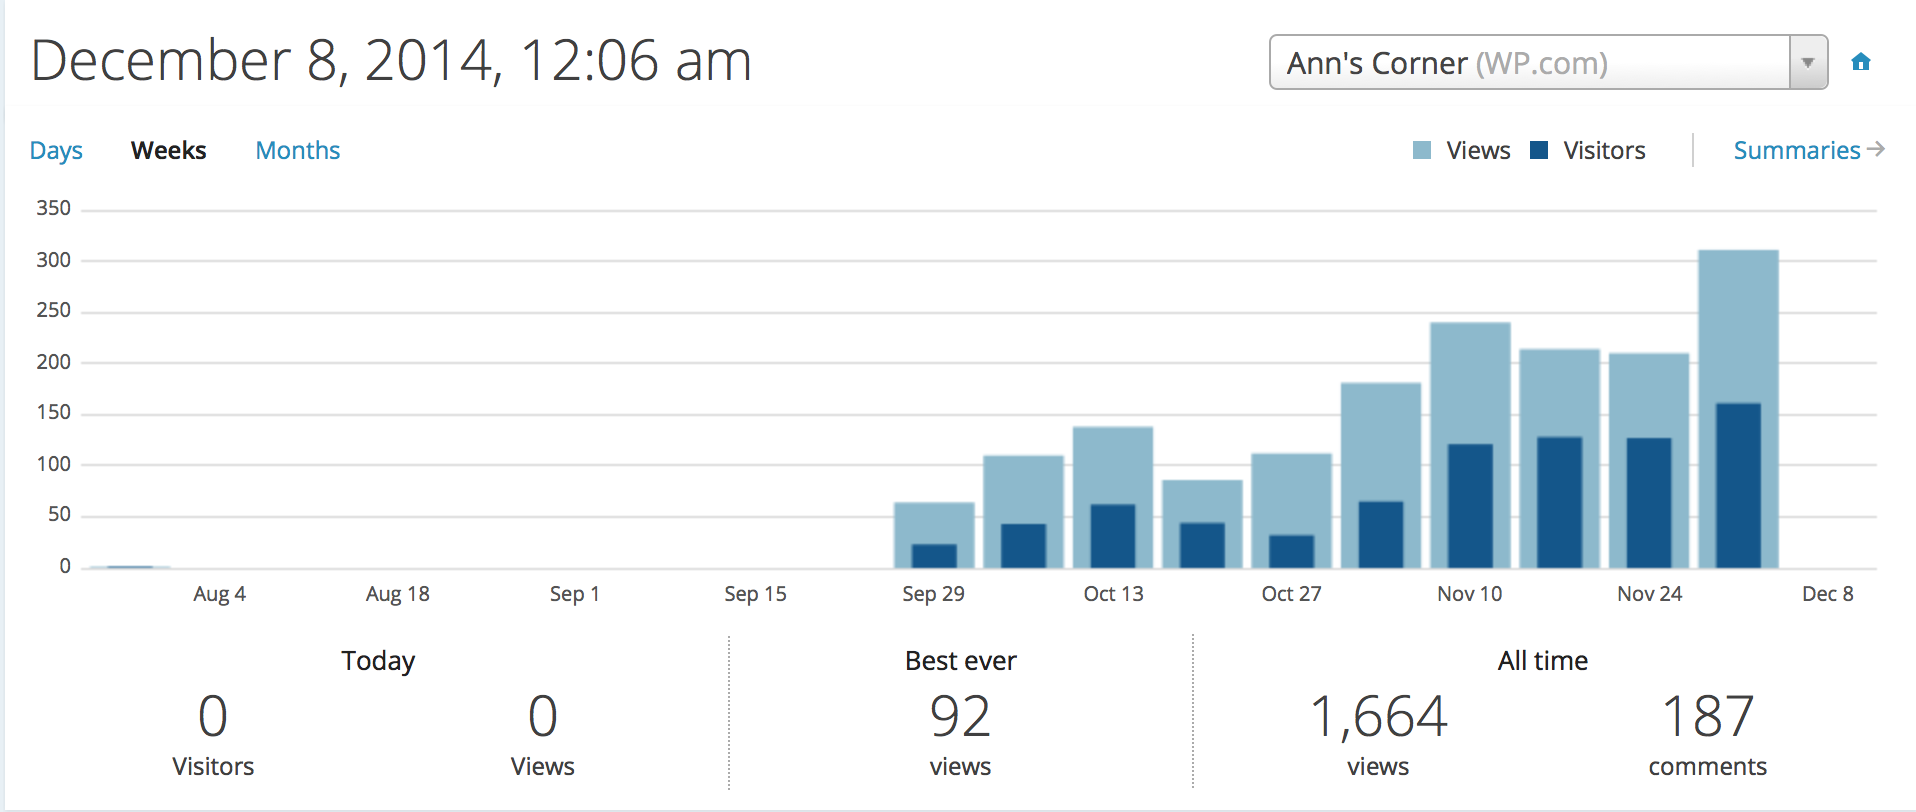Click the light blue Views legend swatch
Screen dimensions: 1916x812
1421,150
